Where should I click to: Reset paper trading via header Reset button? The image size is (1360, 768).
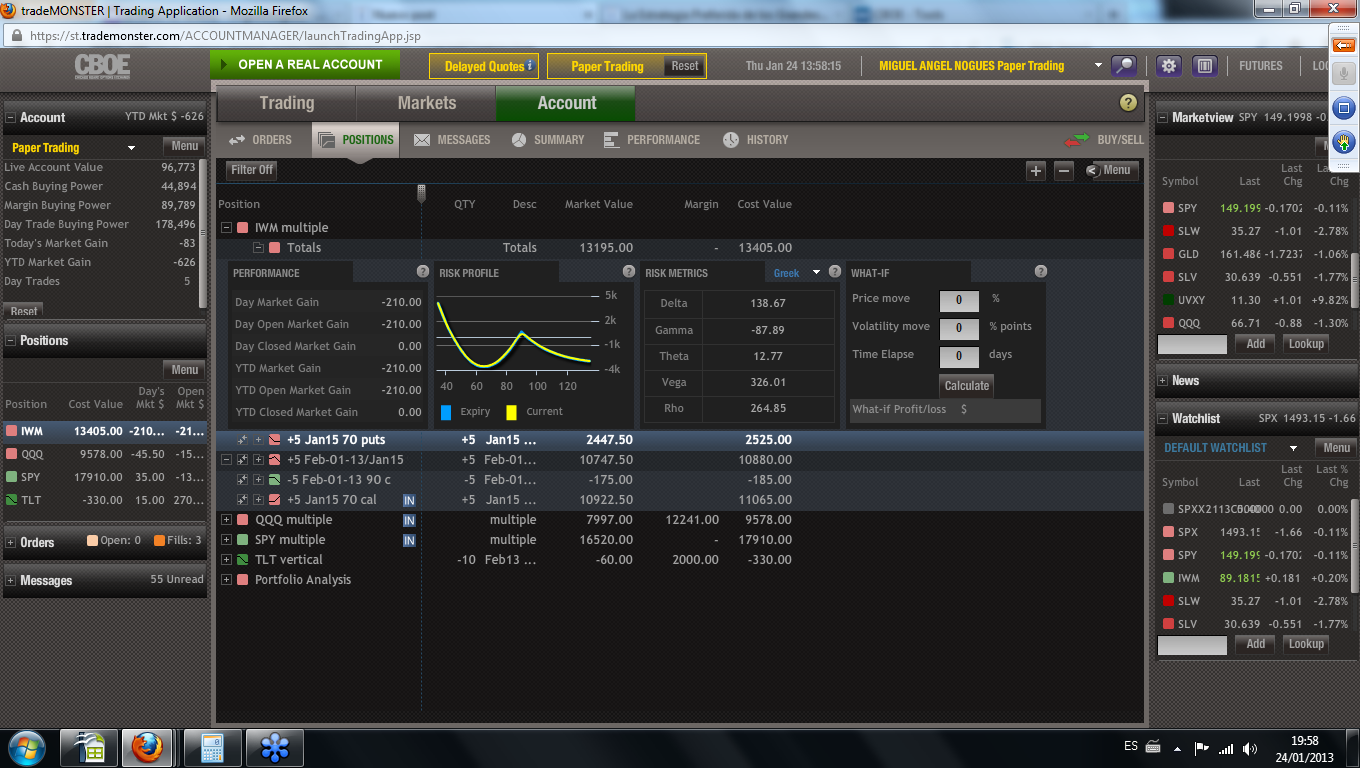[685, 66]
